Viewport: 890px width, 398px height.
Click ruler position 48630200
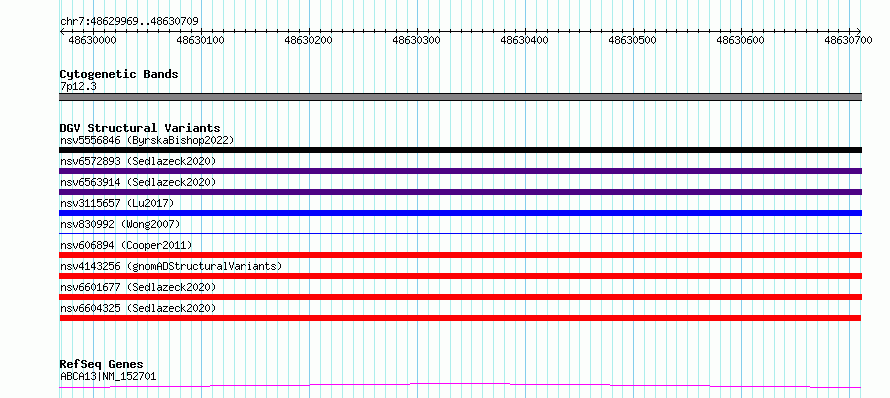pyautogui.click(x=308, y=40)
